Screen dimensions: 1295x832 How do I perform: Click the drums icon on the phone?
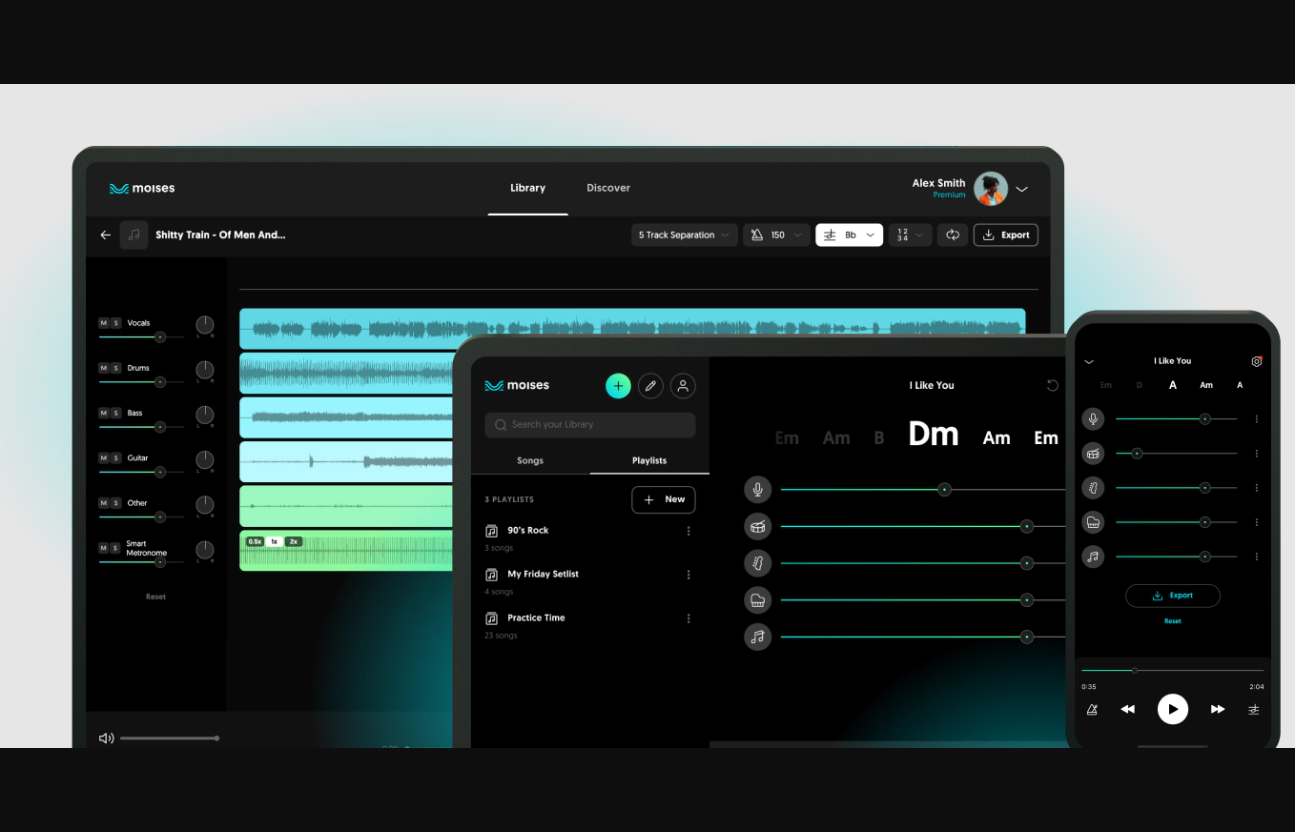pyautogui.click(x=1093, y=453)
